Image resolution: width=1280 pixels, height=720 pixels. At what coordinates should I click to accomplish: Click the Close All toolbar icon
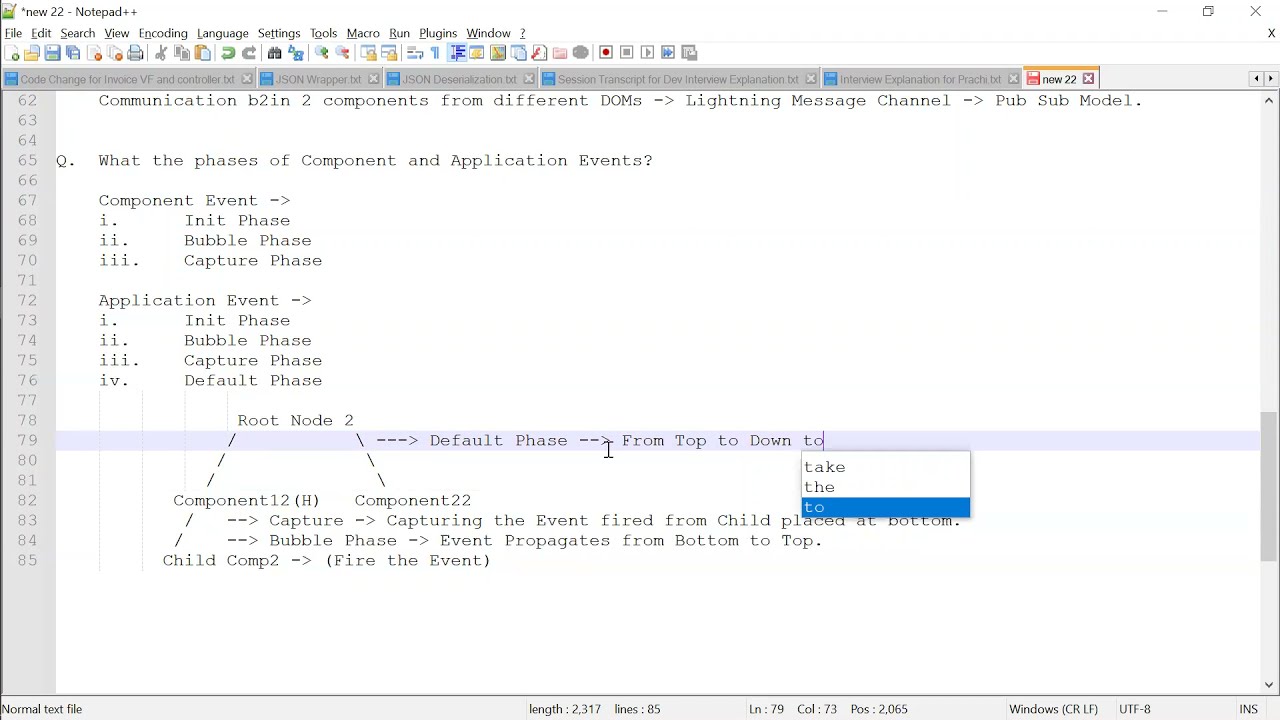[116, 53]
